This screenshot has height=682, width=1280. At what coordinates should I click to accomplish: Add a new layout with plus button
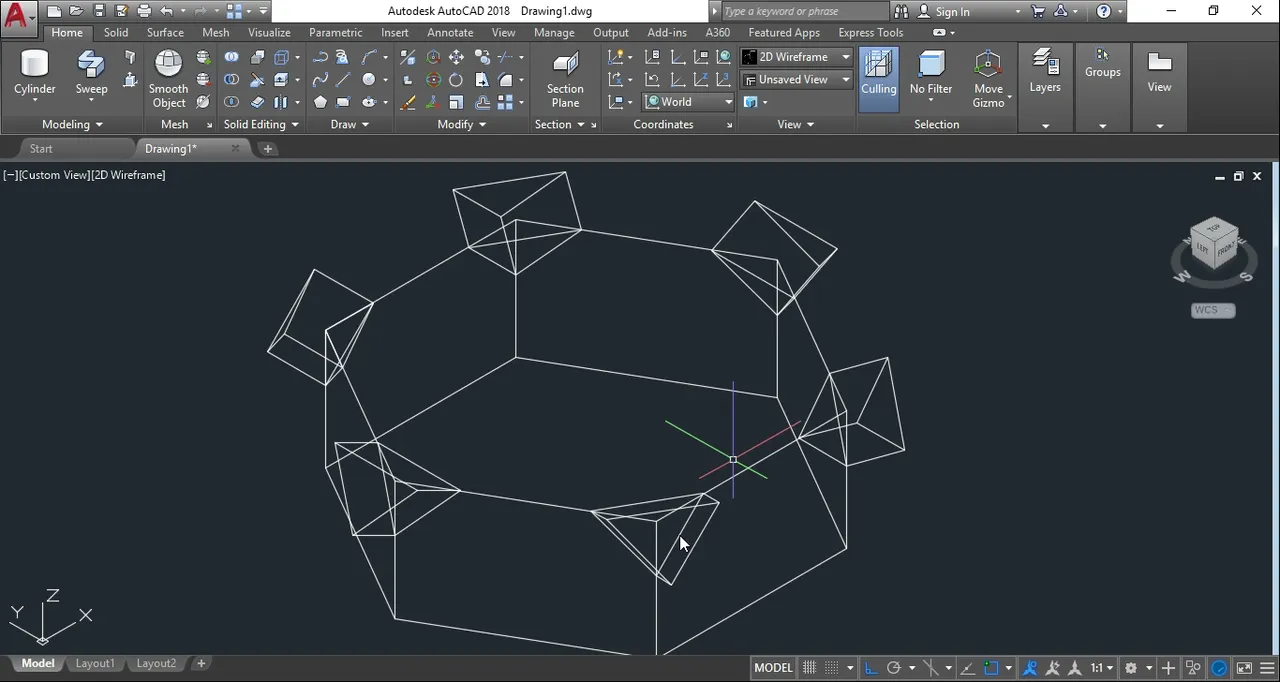201,663
